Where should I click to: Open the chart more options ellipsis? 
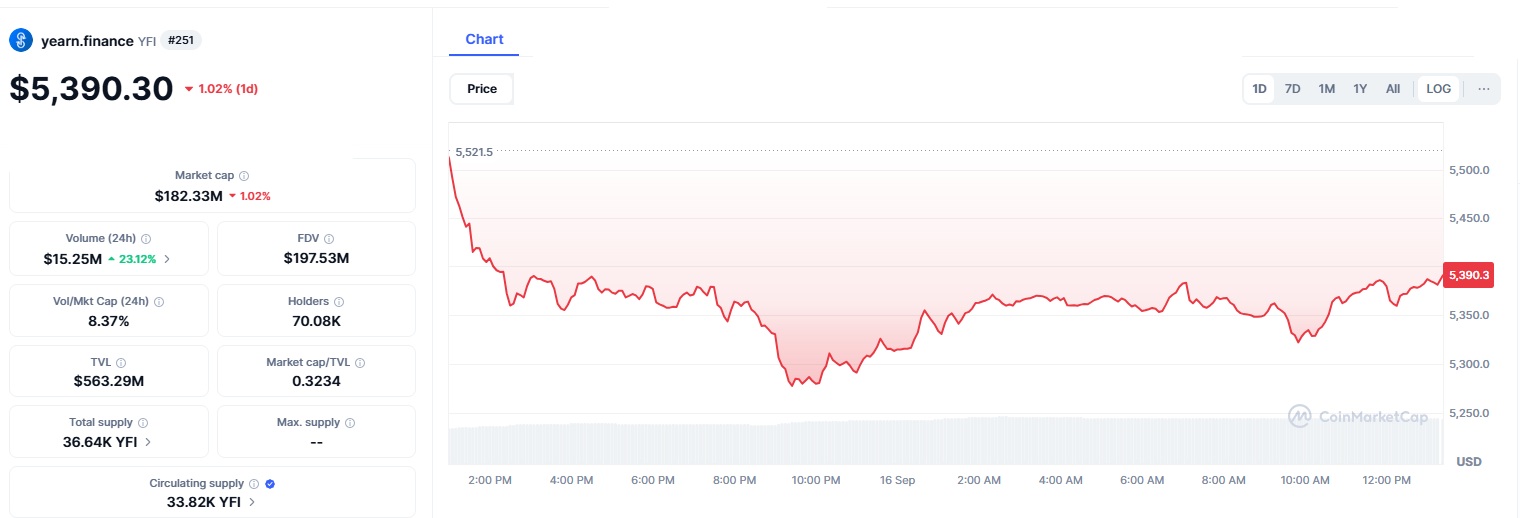pos(1484,89)
